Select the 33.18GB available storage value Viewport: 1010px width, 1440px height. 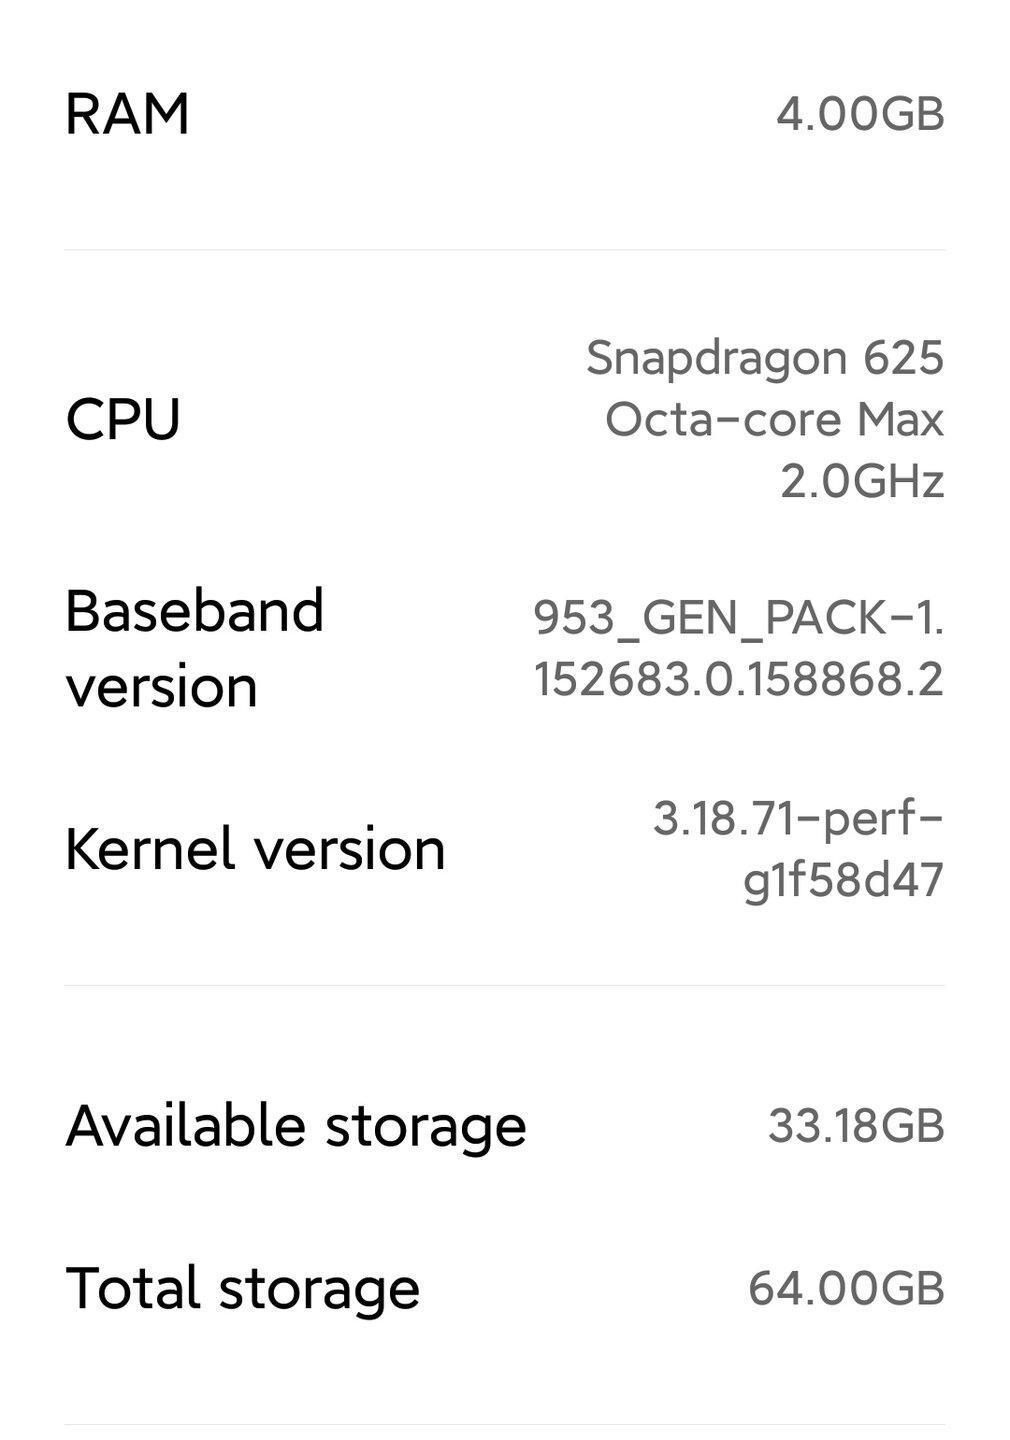click(856, 1126)
